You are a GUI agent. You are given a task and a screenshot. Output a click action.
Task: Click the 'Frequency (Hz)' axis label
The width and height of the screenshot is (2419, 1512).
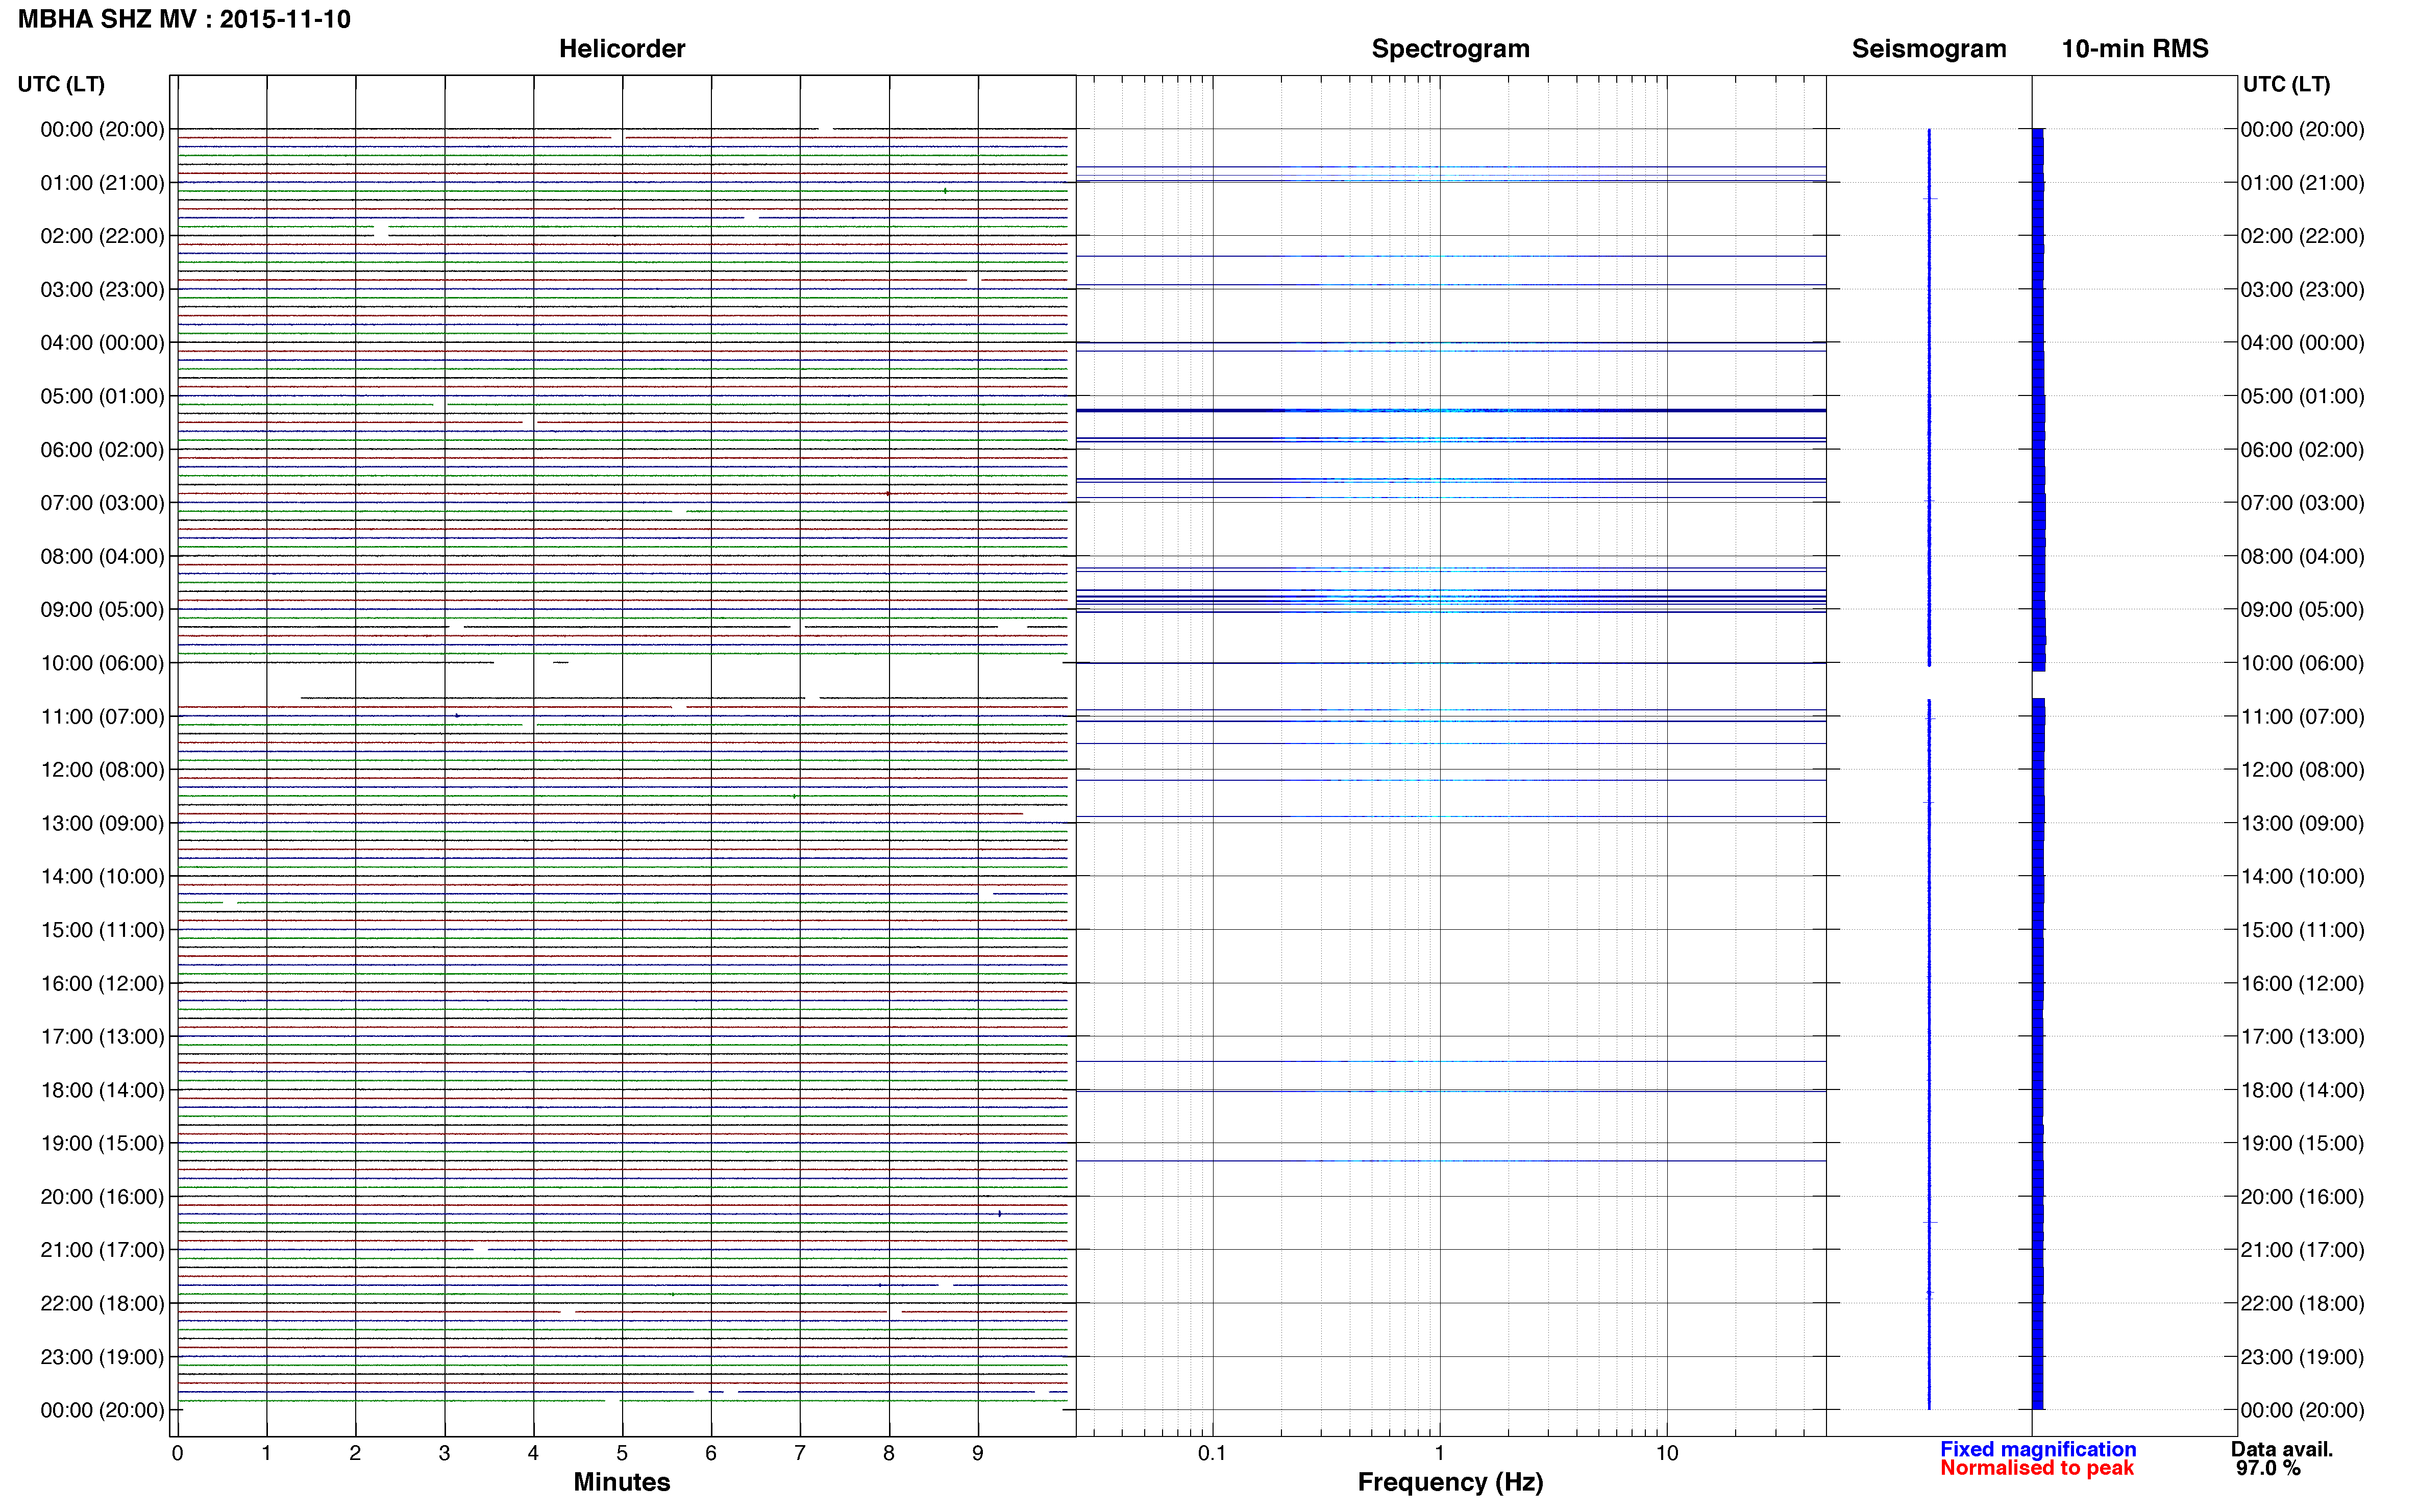click(1450, 1482)
